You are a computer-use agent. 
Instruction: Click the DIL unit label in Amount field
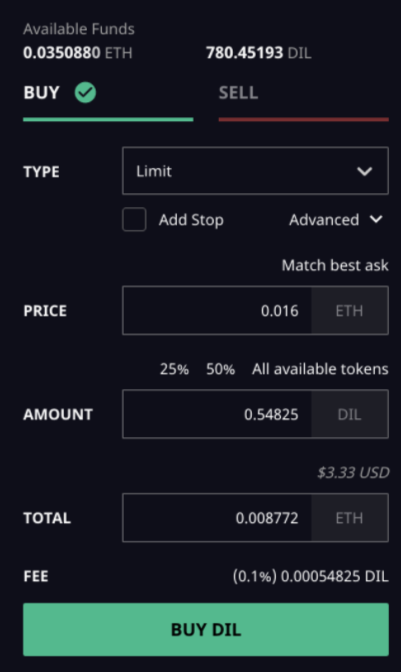pyautogui.click(x=349, y=414)
